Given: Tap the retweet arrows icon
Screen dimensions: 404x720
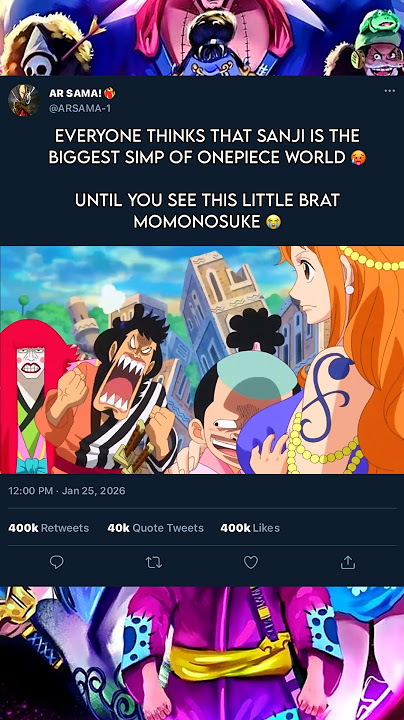Looking at the screenshot, I should click(154, 562).
